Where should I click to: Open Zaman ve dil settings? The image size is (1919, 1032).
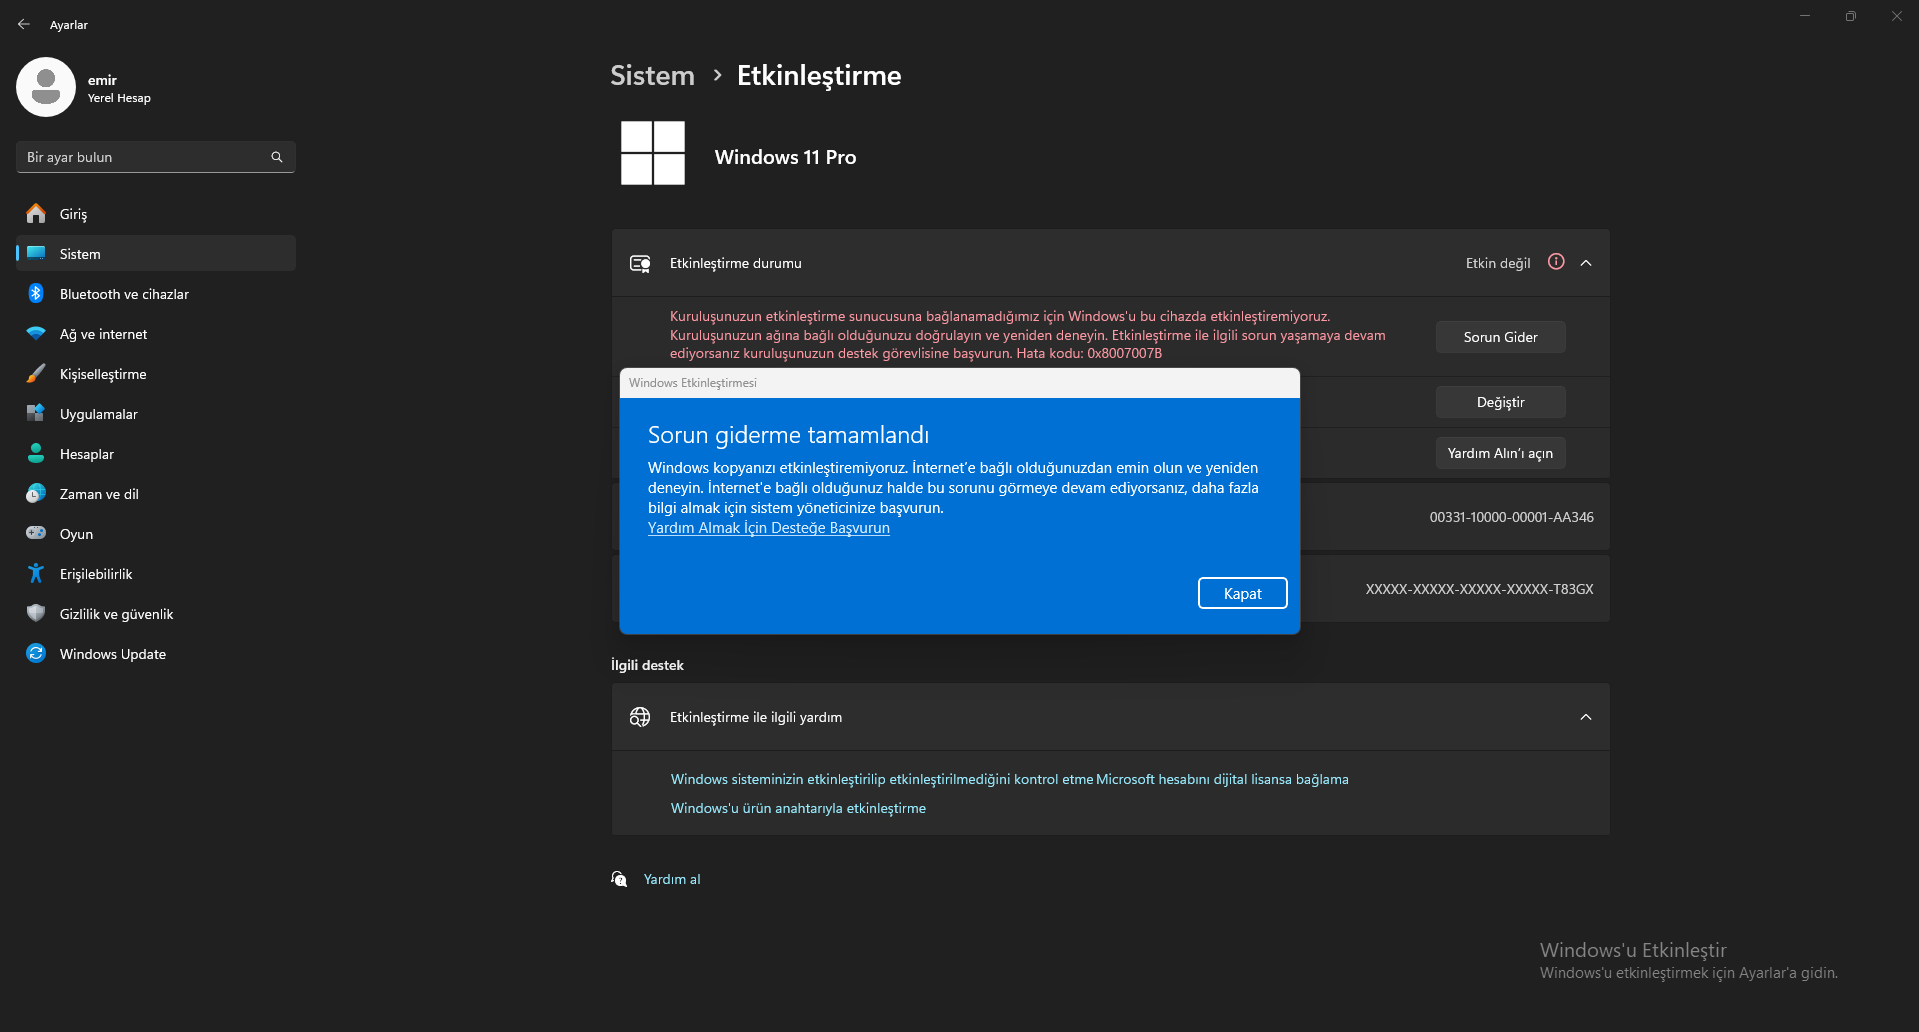point(156,494)
